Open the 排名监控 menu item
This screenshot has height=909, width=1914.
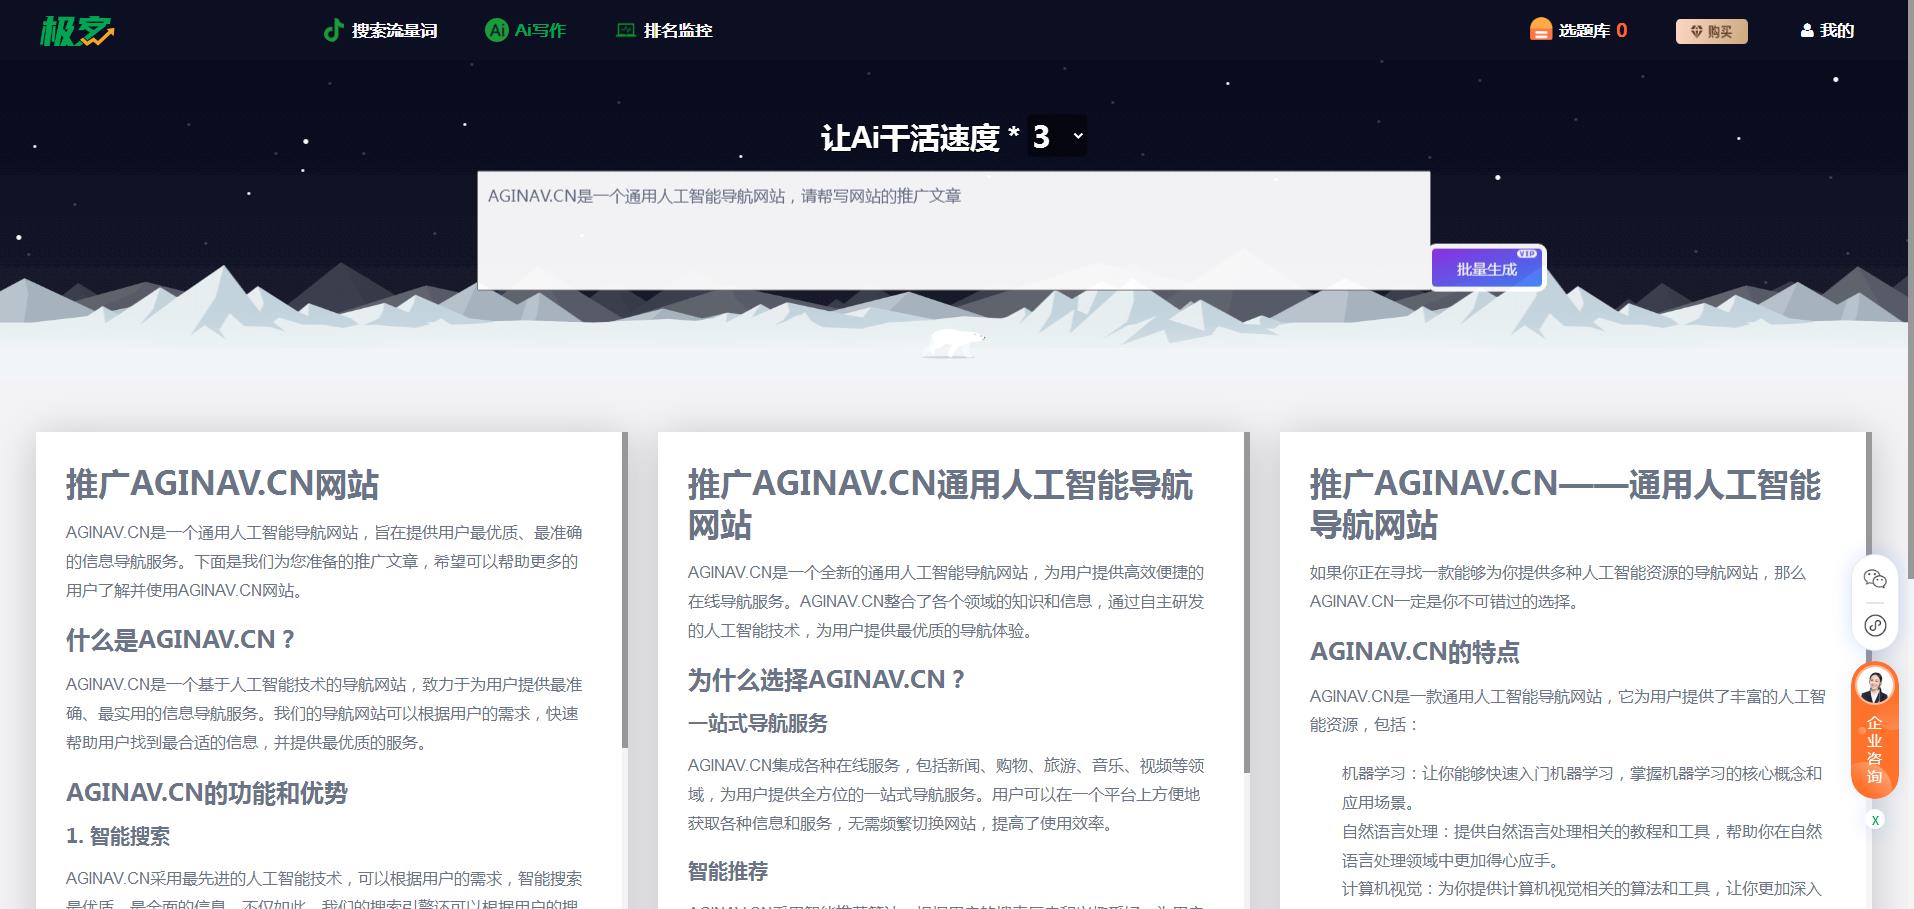(678, 31)
